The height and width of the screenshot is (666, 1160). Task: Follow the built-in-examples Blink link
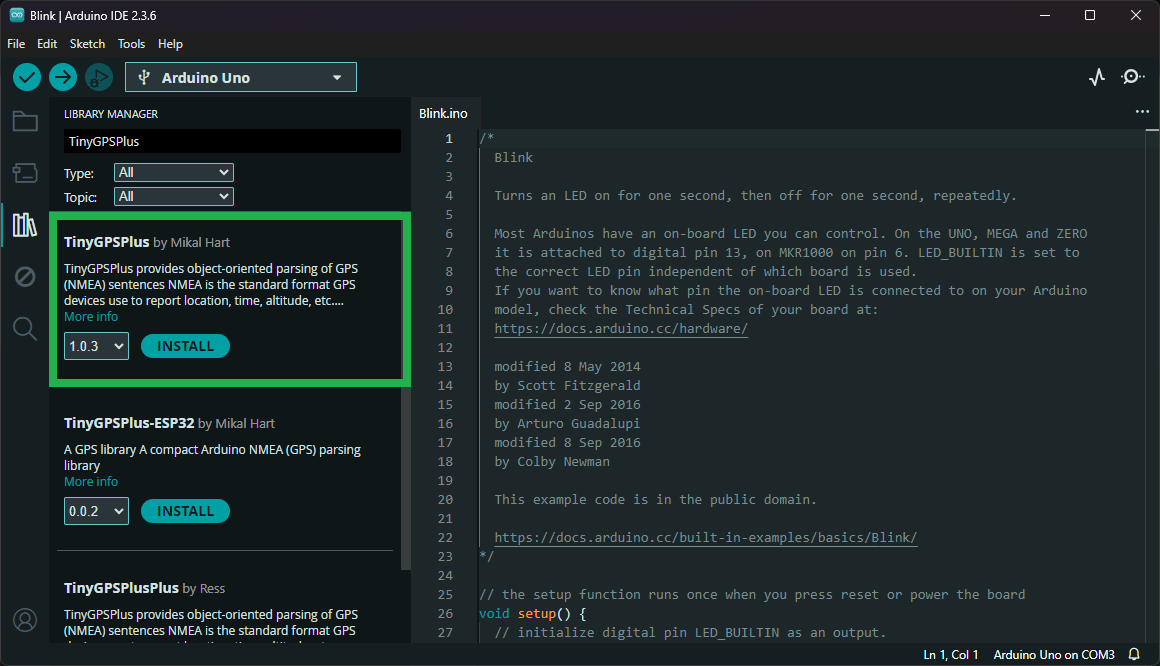[x=706, y=537]
